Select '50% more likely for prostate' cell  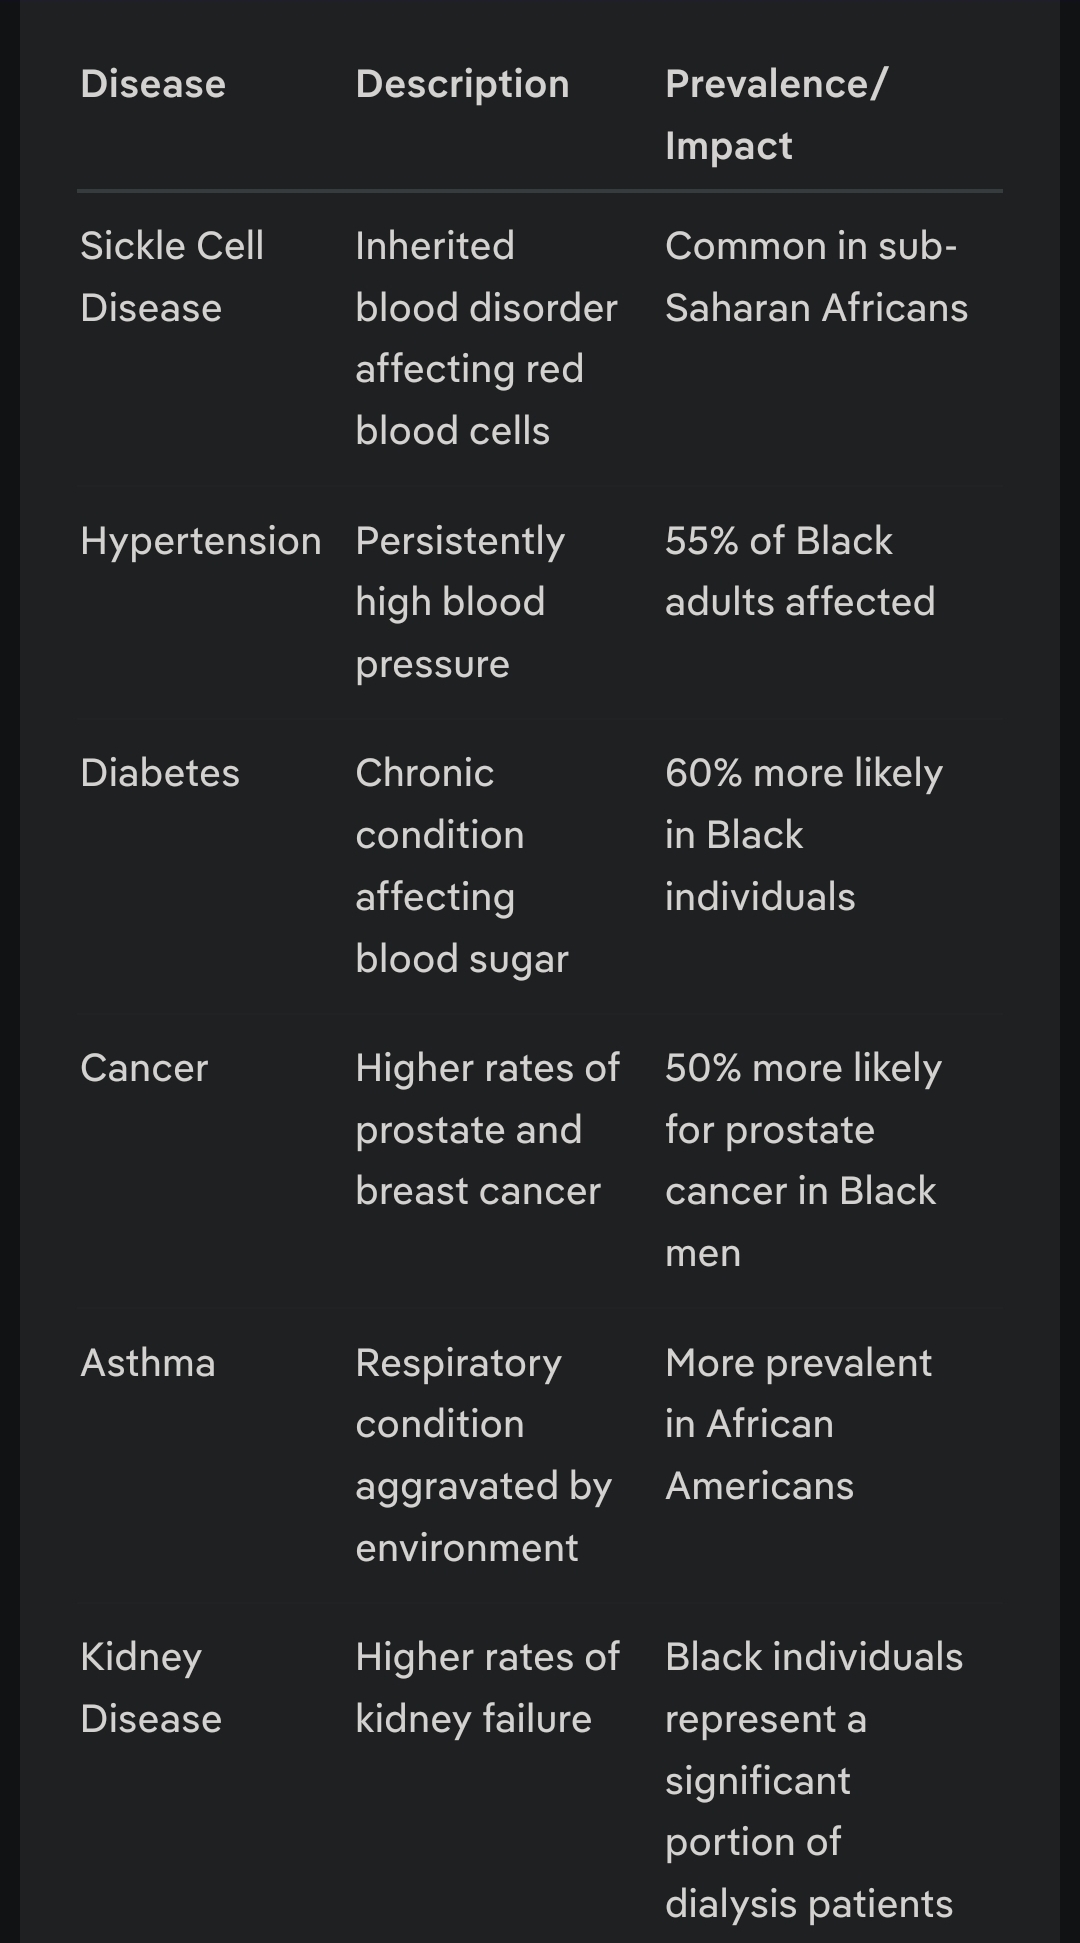click(803, 1160)
